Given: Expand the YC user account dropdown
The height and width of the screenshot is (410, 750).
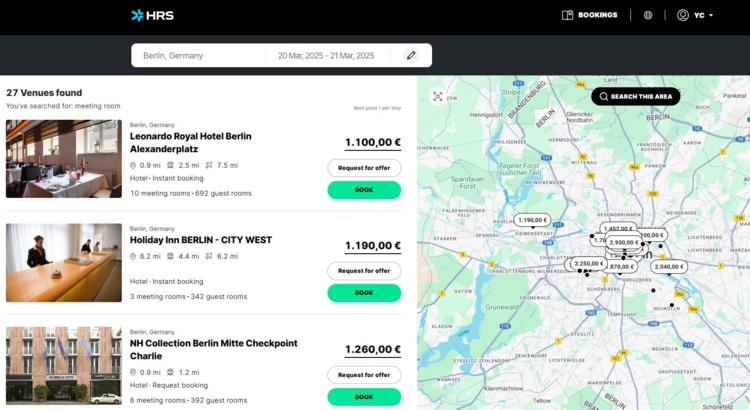Looking at the screenshot, I should pyautogui.click(x=695, y=15).
